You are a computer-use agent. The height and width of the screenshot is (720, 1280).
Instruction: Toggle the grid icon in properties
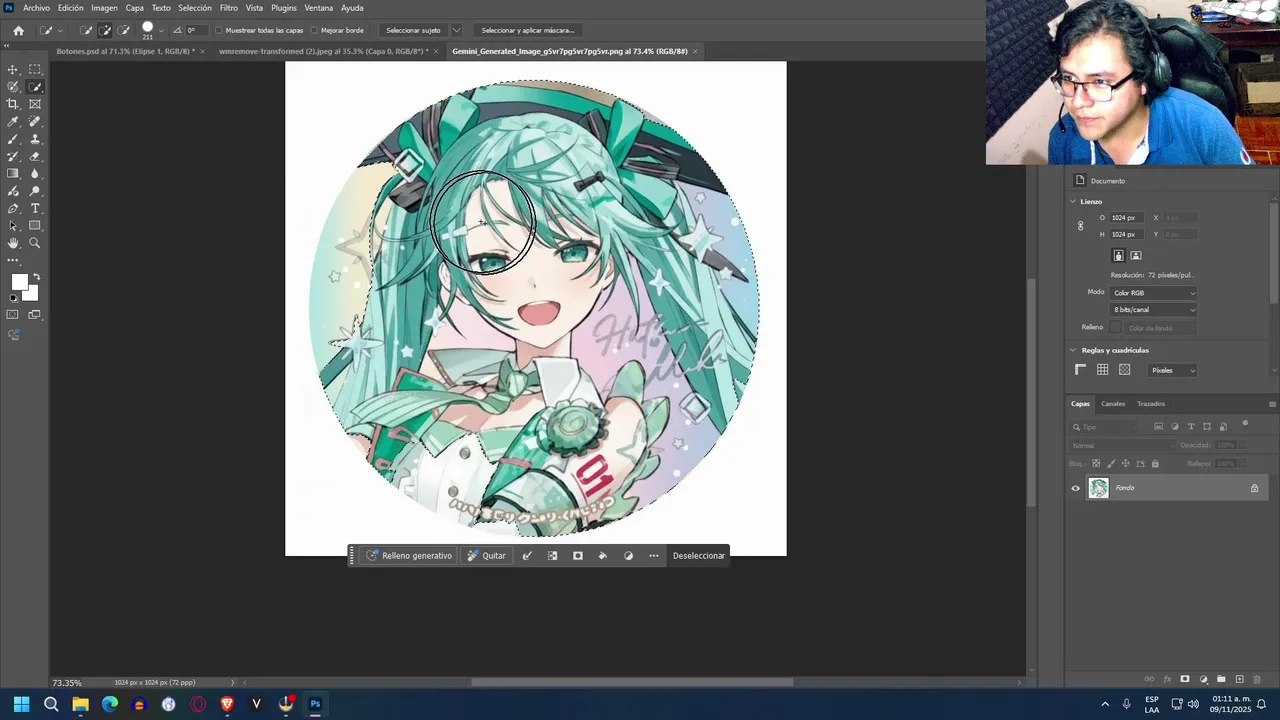pyautogui.click(x=1102, y=370)
